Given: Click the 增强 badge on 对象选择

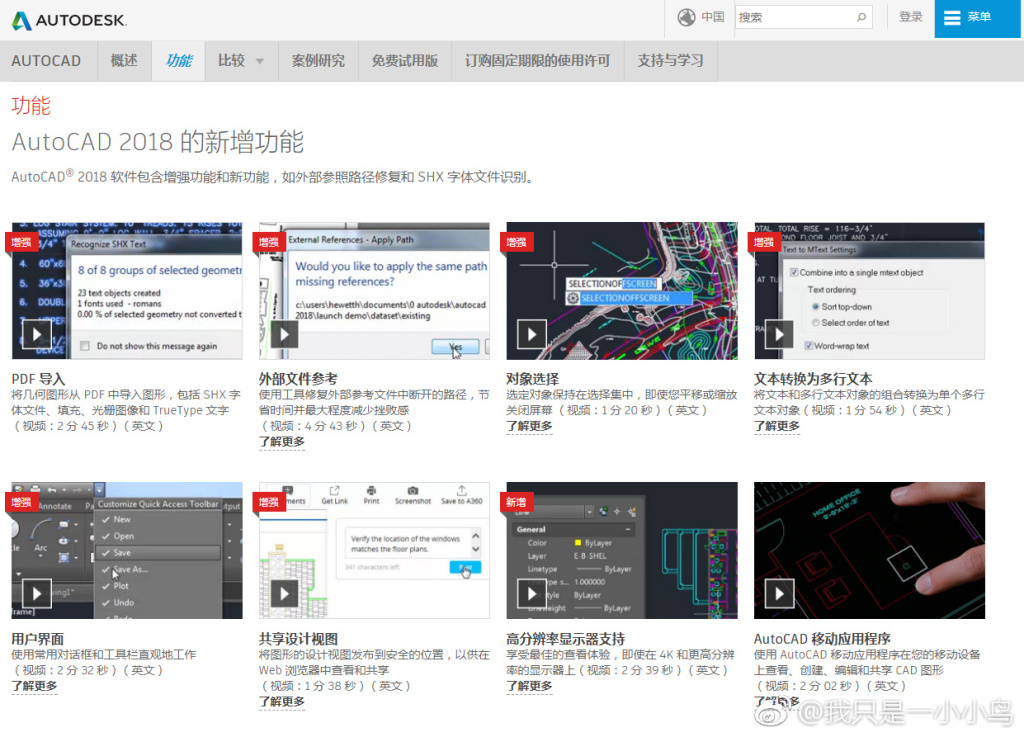Looking at the screenshot, I should 517,242.
